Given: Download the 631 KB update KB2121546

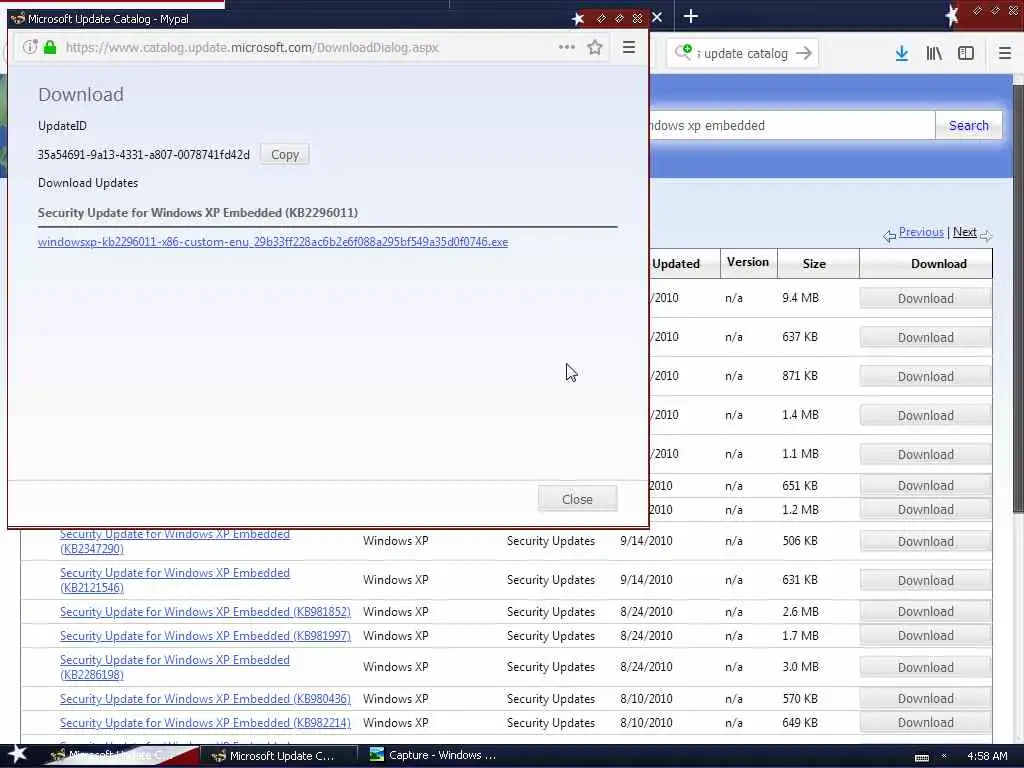Looking at the screenshot, I should (925, 581).
